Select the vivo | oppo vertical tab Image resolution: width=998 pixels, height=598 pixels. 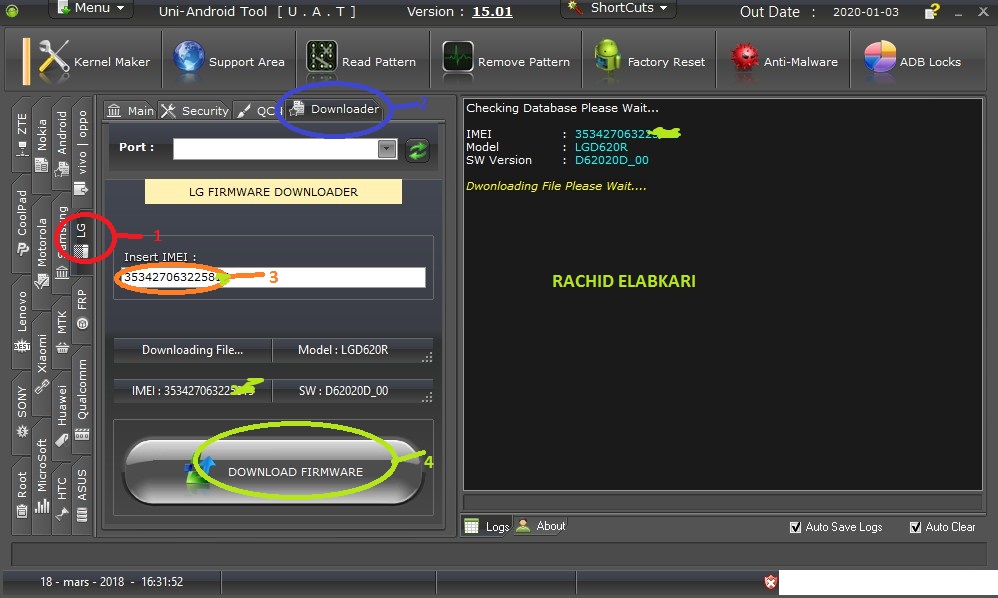(x=82, y=151)
